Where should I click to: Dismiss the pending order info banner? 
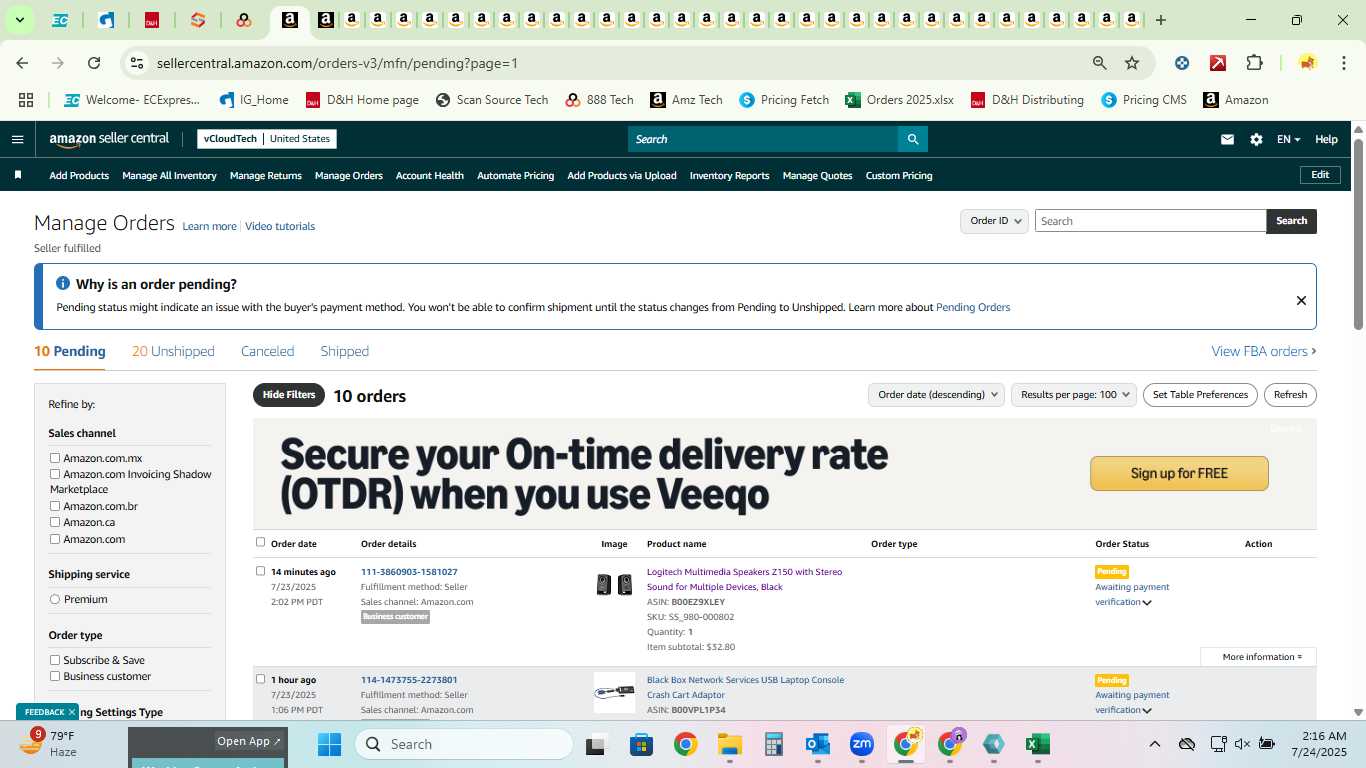pyautogui.click(x=1301, y=300)
